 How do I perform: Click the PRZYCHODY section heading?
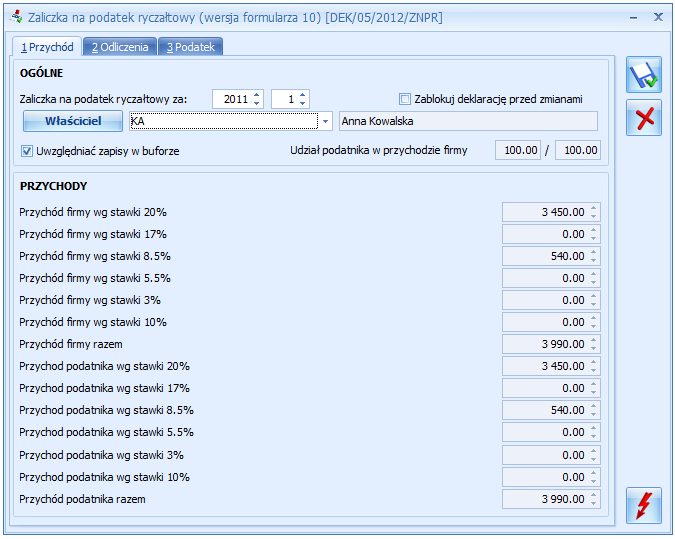53,186
